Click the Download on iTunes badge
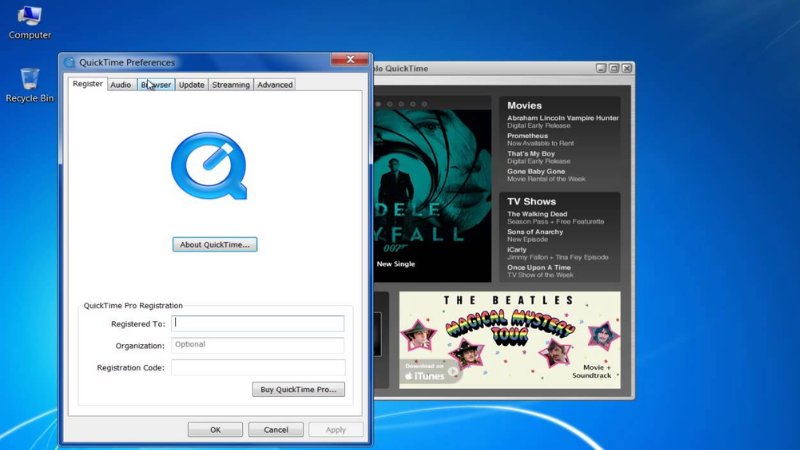Image resolution: width=800 pixels, height=450 pixels. coord(430,372)
